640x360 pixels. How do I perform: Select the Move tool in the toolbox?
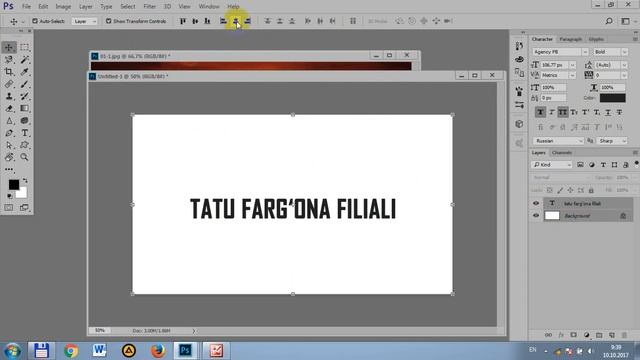(x=9, y=47)
